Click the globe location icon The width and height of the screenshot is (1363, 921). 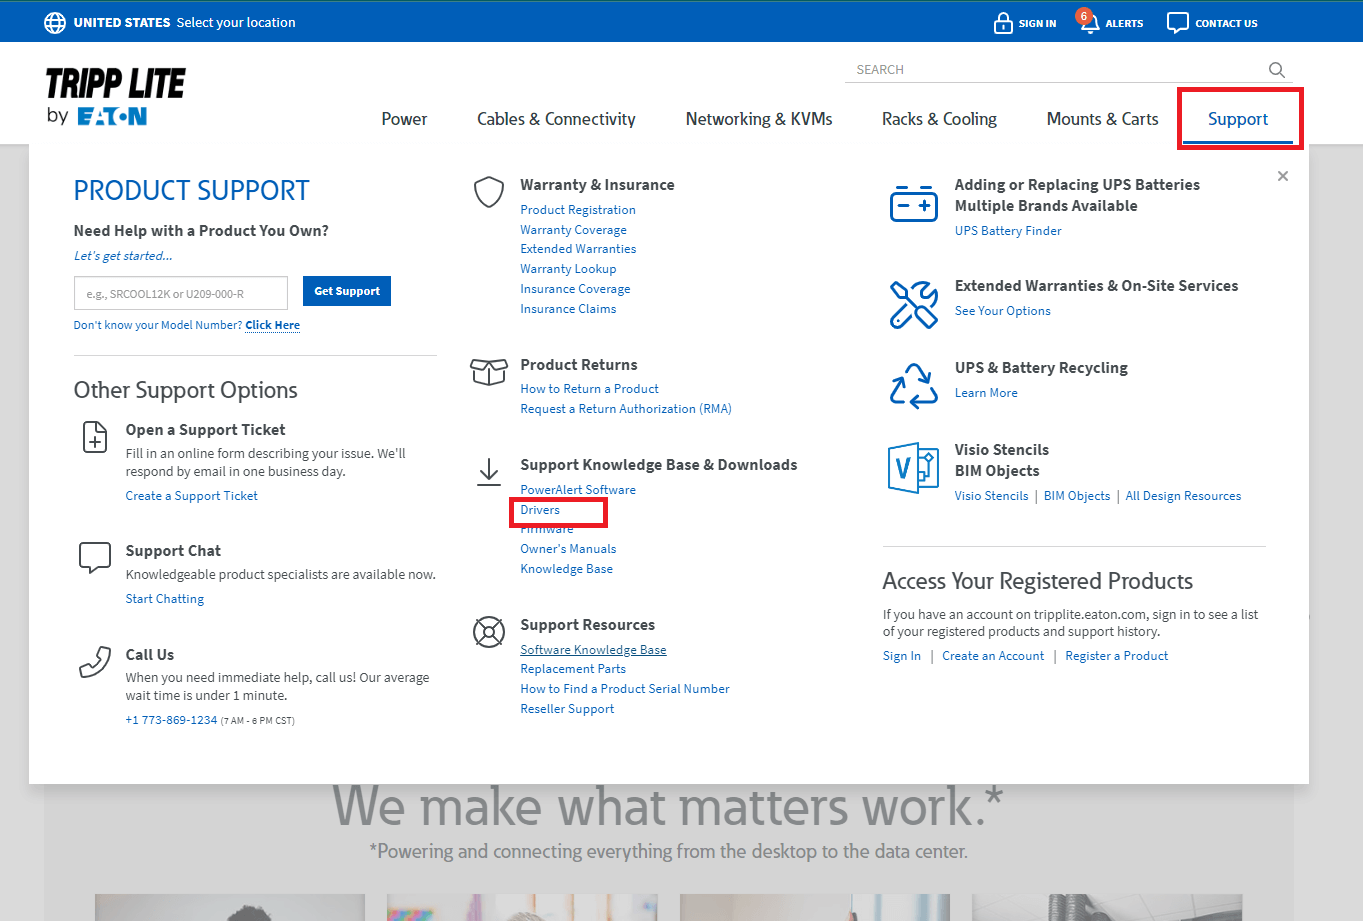tap(55, 23)
